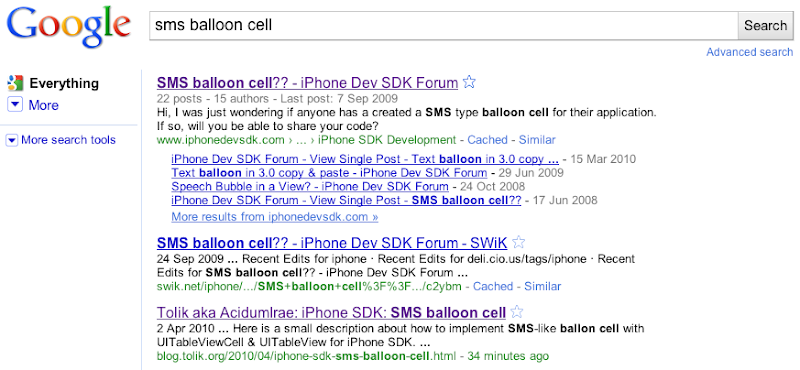Screen dimensions: 800x370
Task: Open the SWiK SMS balloon cell result title
Action: [332, 242]
